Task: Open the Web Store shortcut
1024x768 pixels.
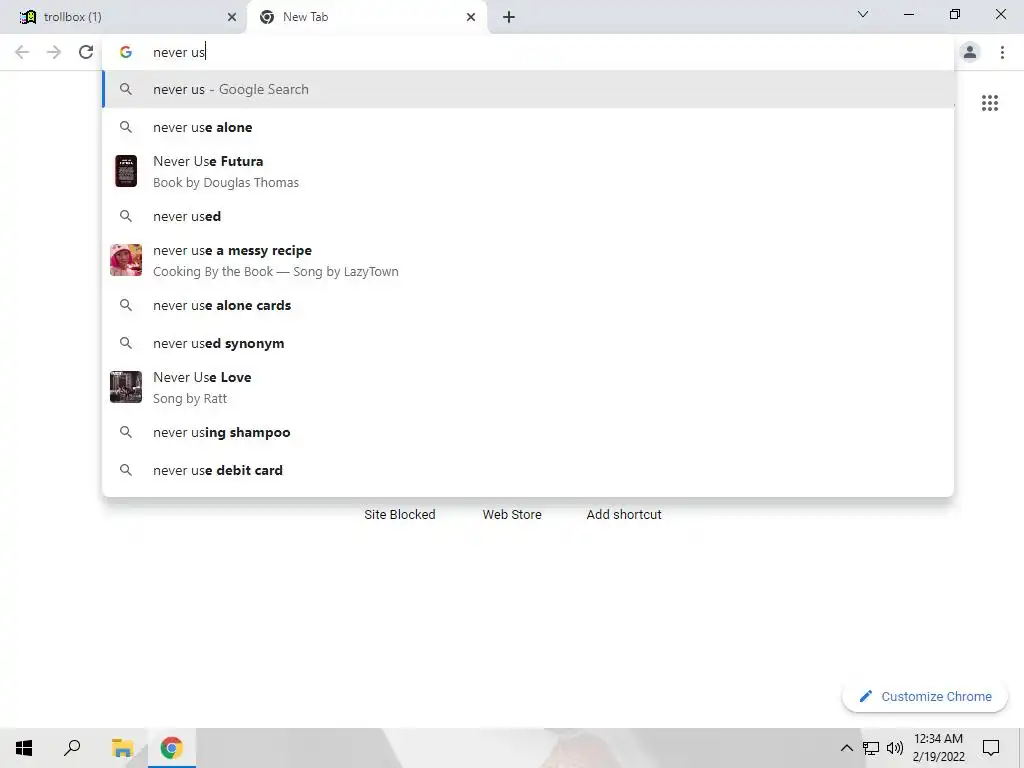Action: pos(512,515)
